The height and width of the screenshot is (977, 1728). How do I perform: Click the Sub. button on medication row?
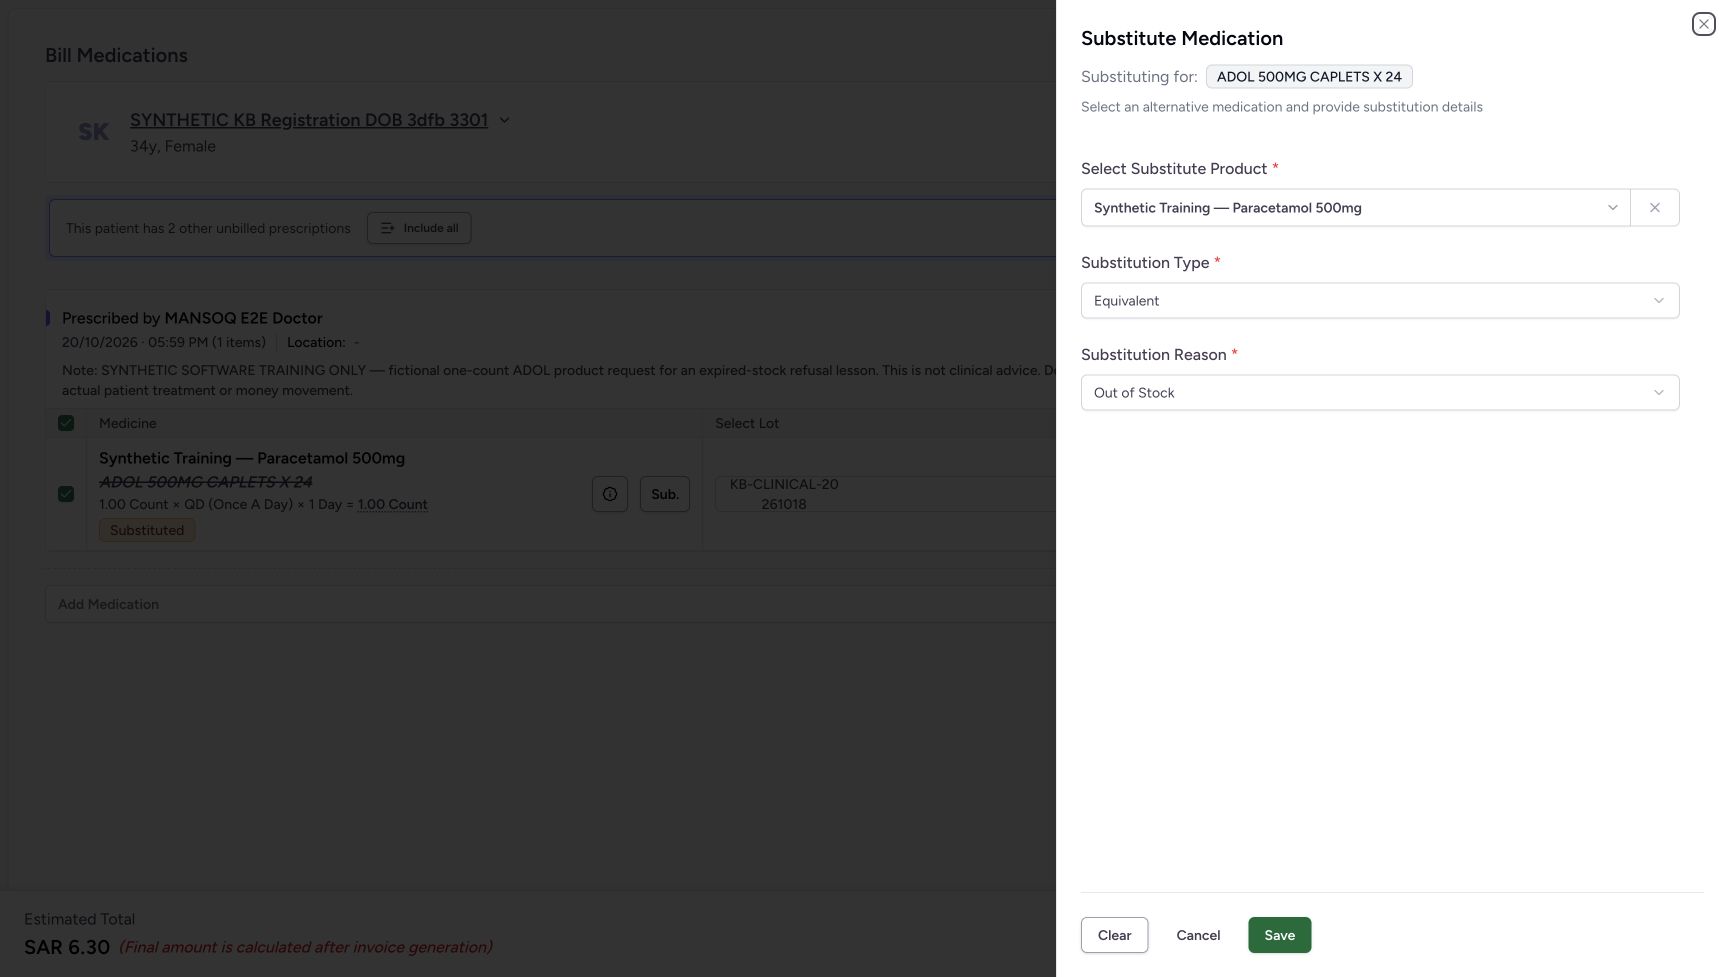[x=665, y=494]
